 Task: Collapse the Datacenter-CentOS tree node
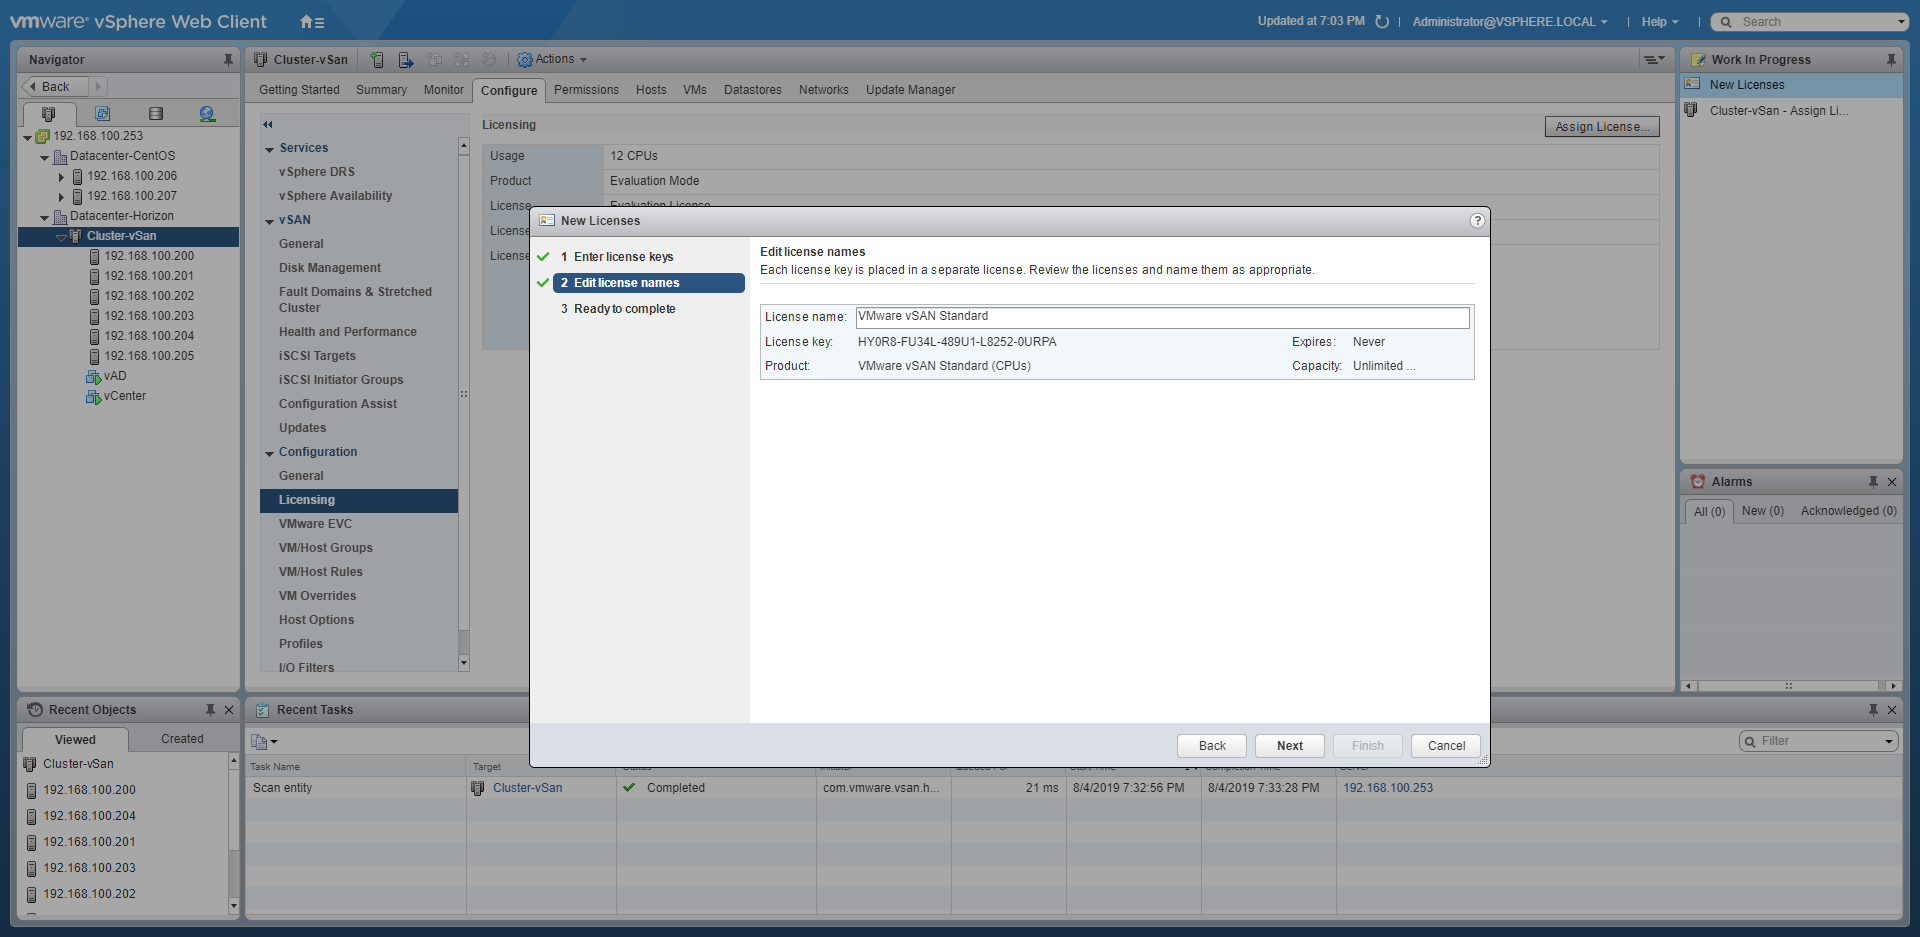(44, 157)
